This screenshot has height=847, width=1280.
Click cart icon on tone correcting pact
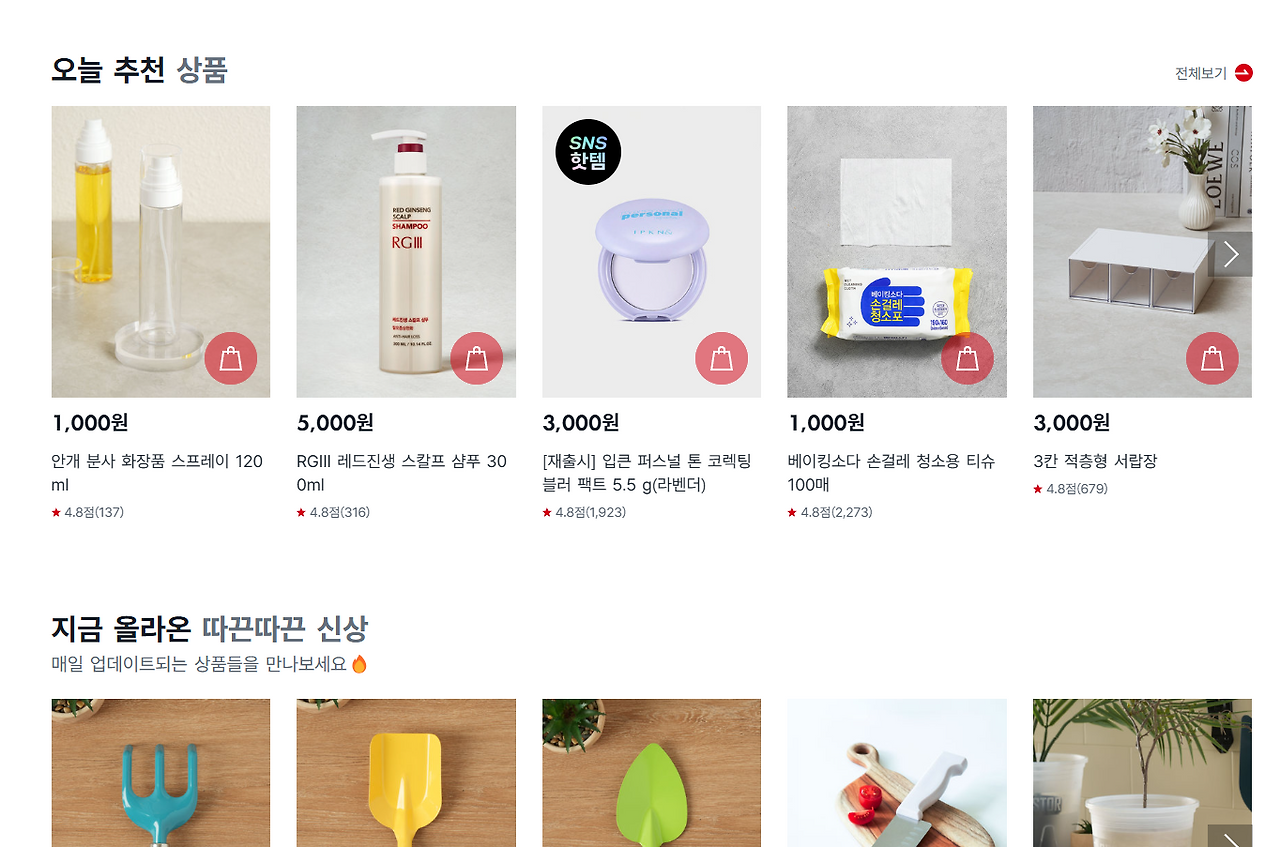(722, 358)
